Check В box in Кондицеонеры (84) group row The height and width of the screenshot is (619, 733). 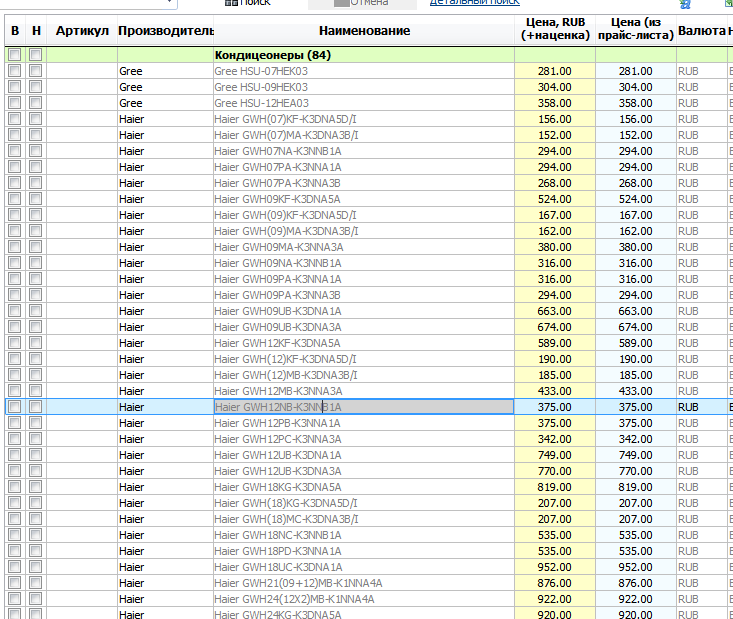point(14,55)
